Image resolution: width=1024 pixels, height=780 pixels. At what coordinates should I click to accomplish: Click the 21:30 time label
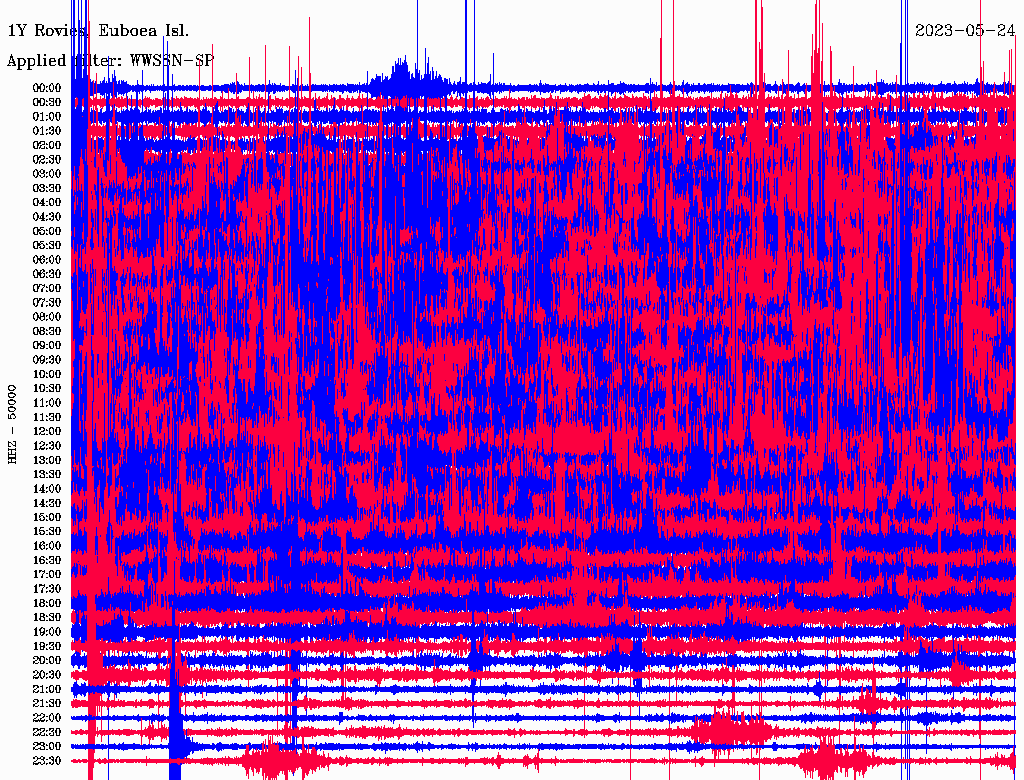[48, 703]
